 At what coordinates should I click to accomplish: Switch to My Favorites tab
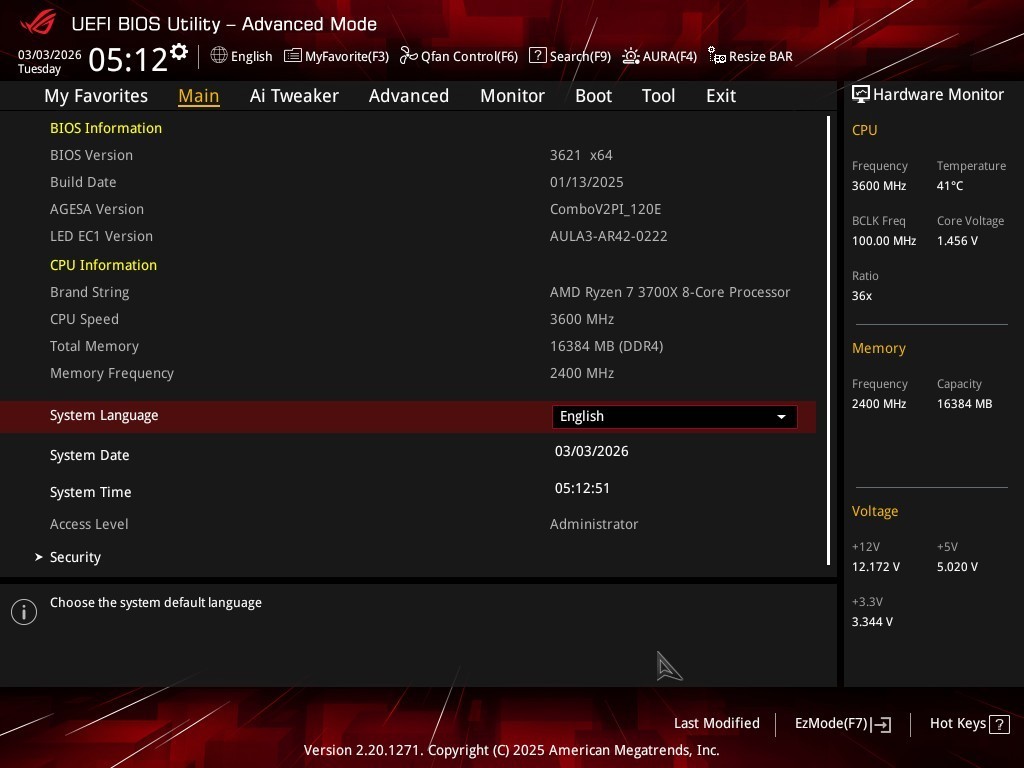(96, 96)
